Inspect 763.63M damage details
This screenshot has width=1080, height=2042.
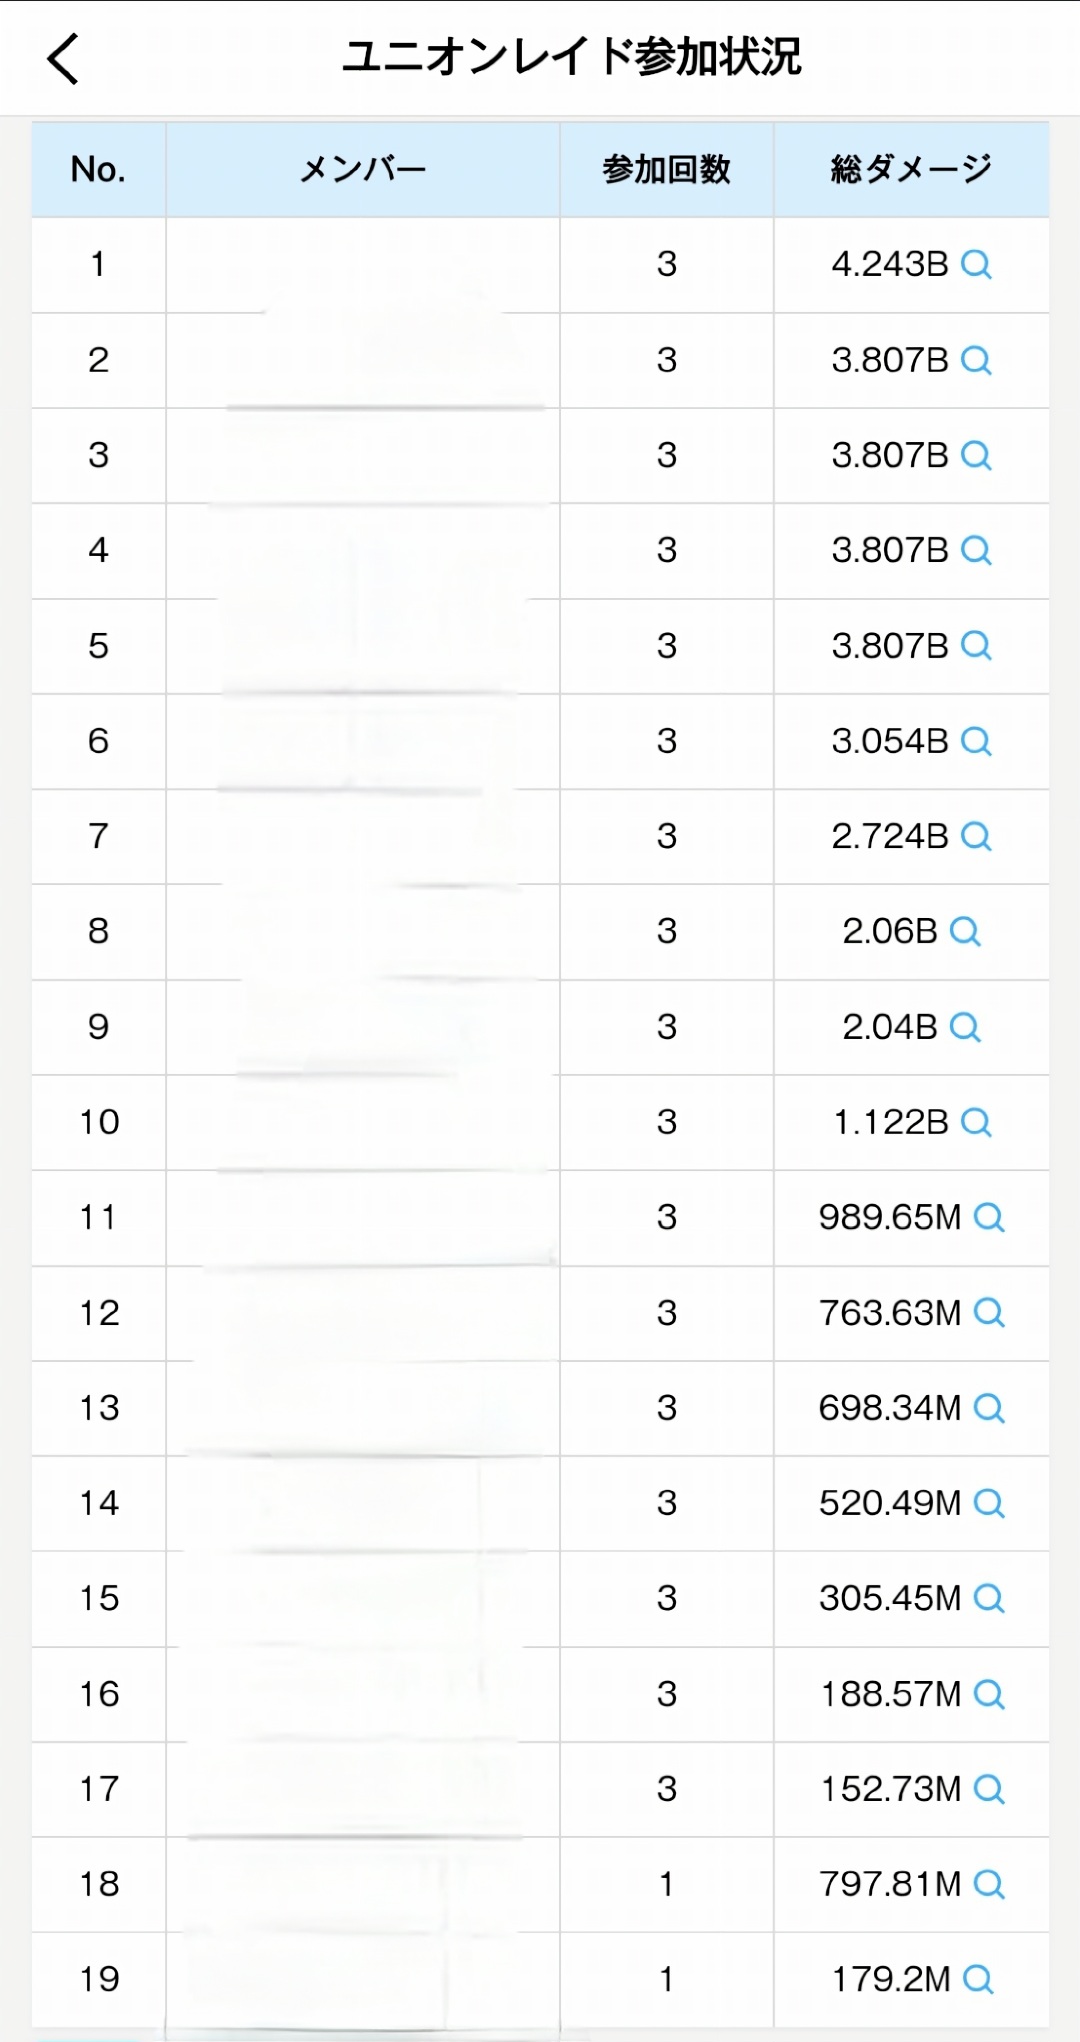pos(989,1313)
